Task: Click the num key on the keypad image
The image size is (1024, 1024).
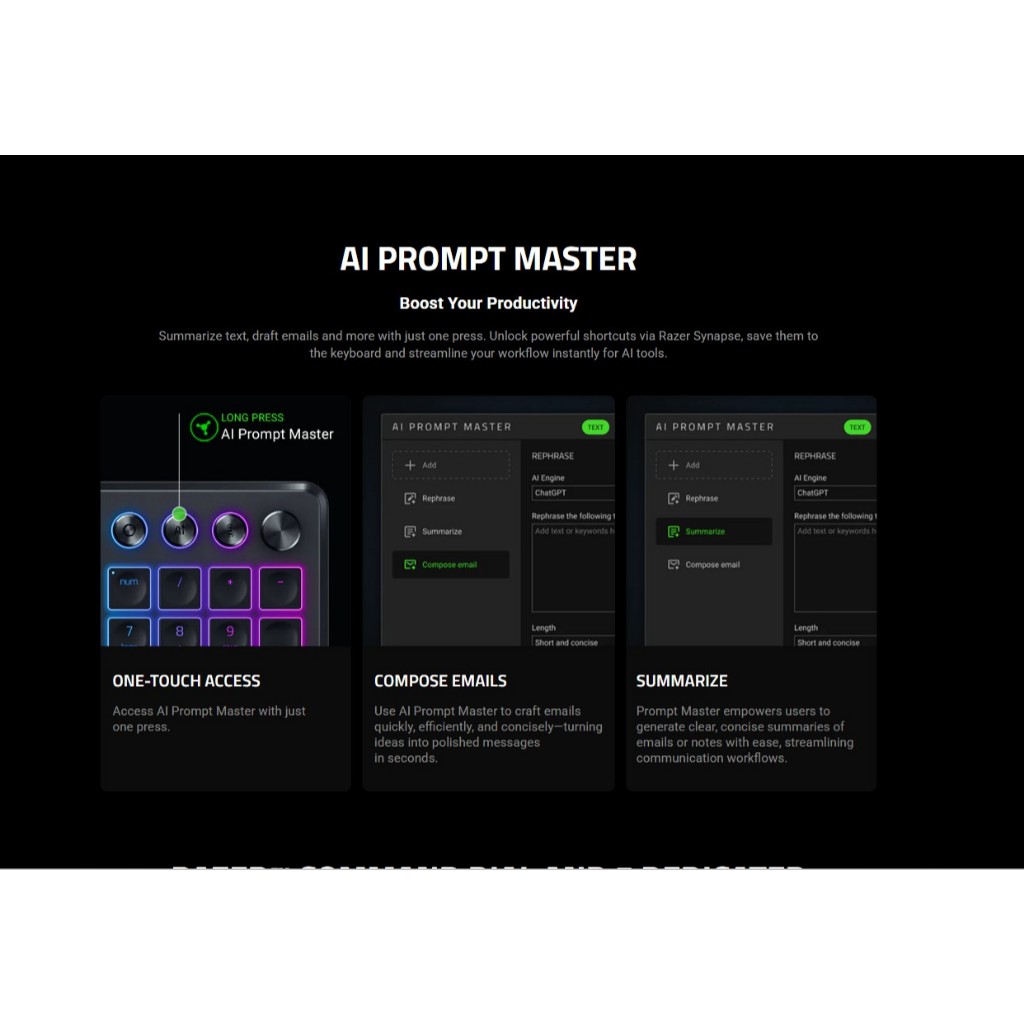Action: click(x=129, y=588)
